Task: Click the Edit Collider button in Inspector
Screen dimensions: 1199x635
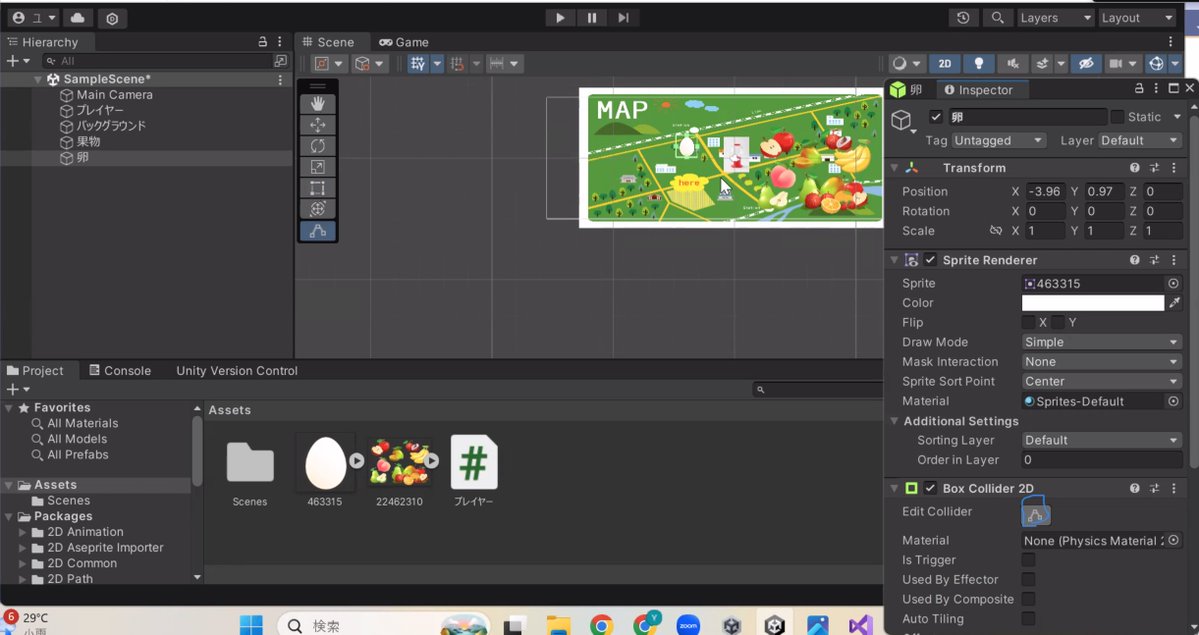Action: 1036,515
